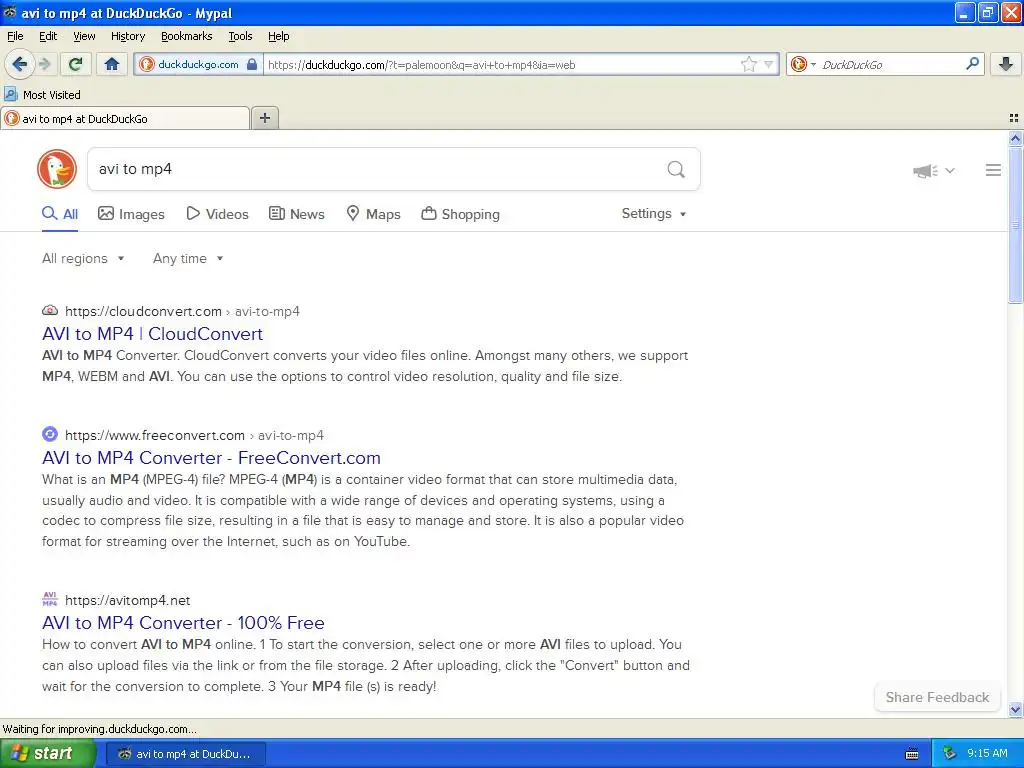Open the browser home page
The image size is (1024, 768).
pyautogui.click(x=112, y=64)
